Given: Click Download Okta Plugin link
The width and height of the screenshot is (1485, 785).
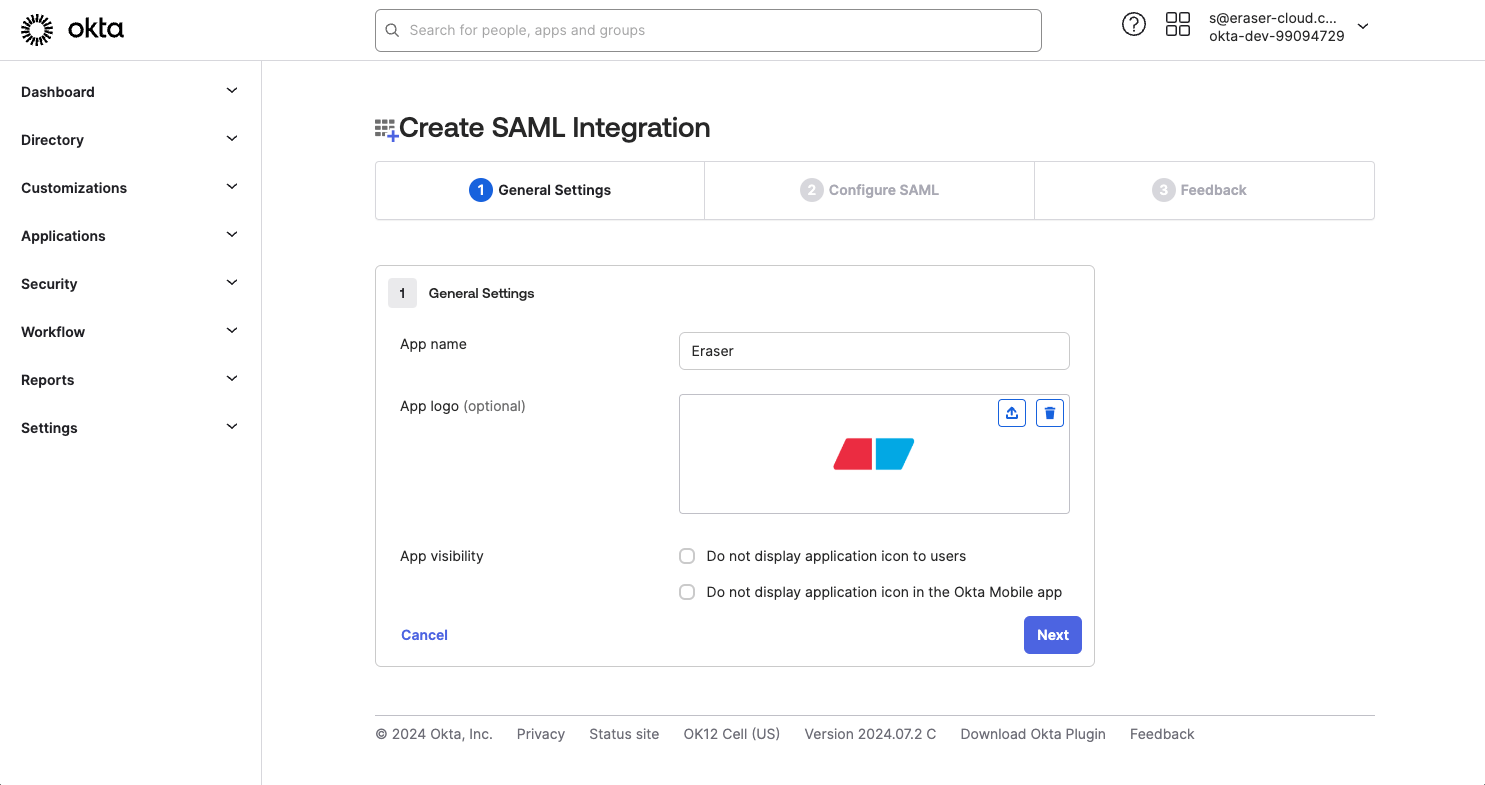Looking at the screenshot, I should point(1033,734).
